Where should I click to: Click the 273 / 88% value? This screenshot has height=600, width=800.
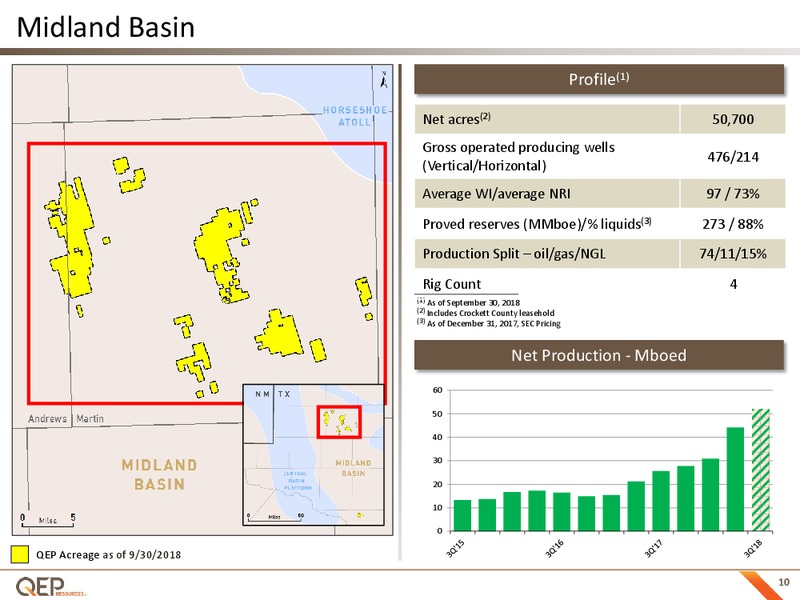coord(733,224)
